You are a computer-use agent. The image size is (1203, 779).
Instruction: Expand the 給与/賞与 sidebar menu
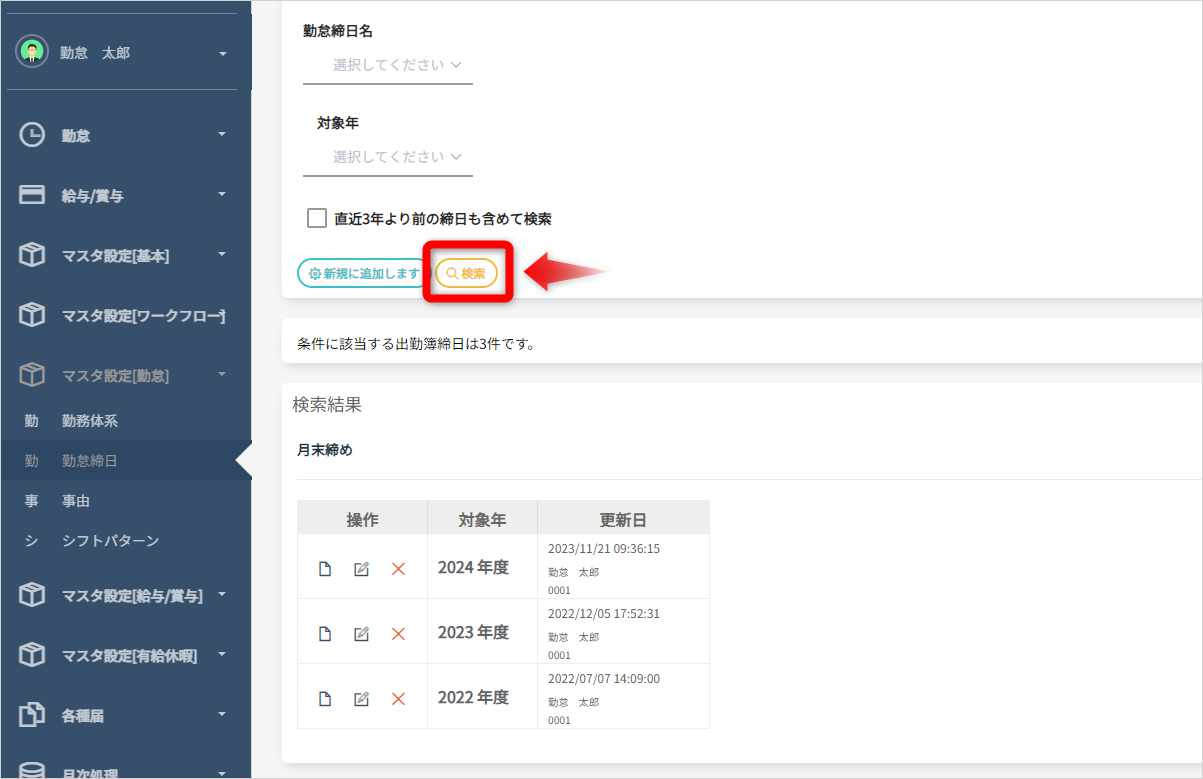point(125,195)
